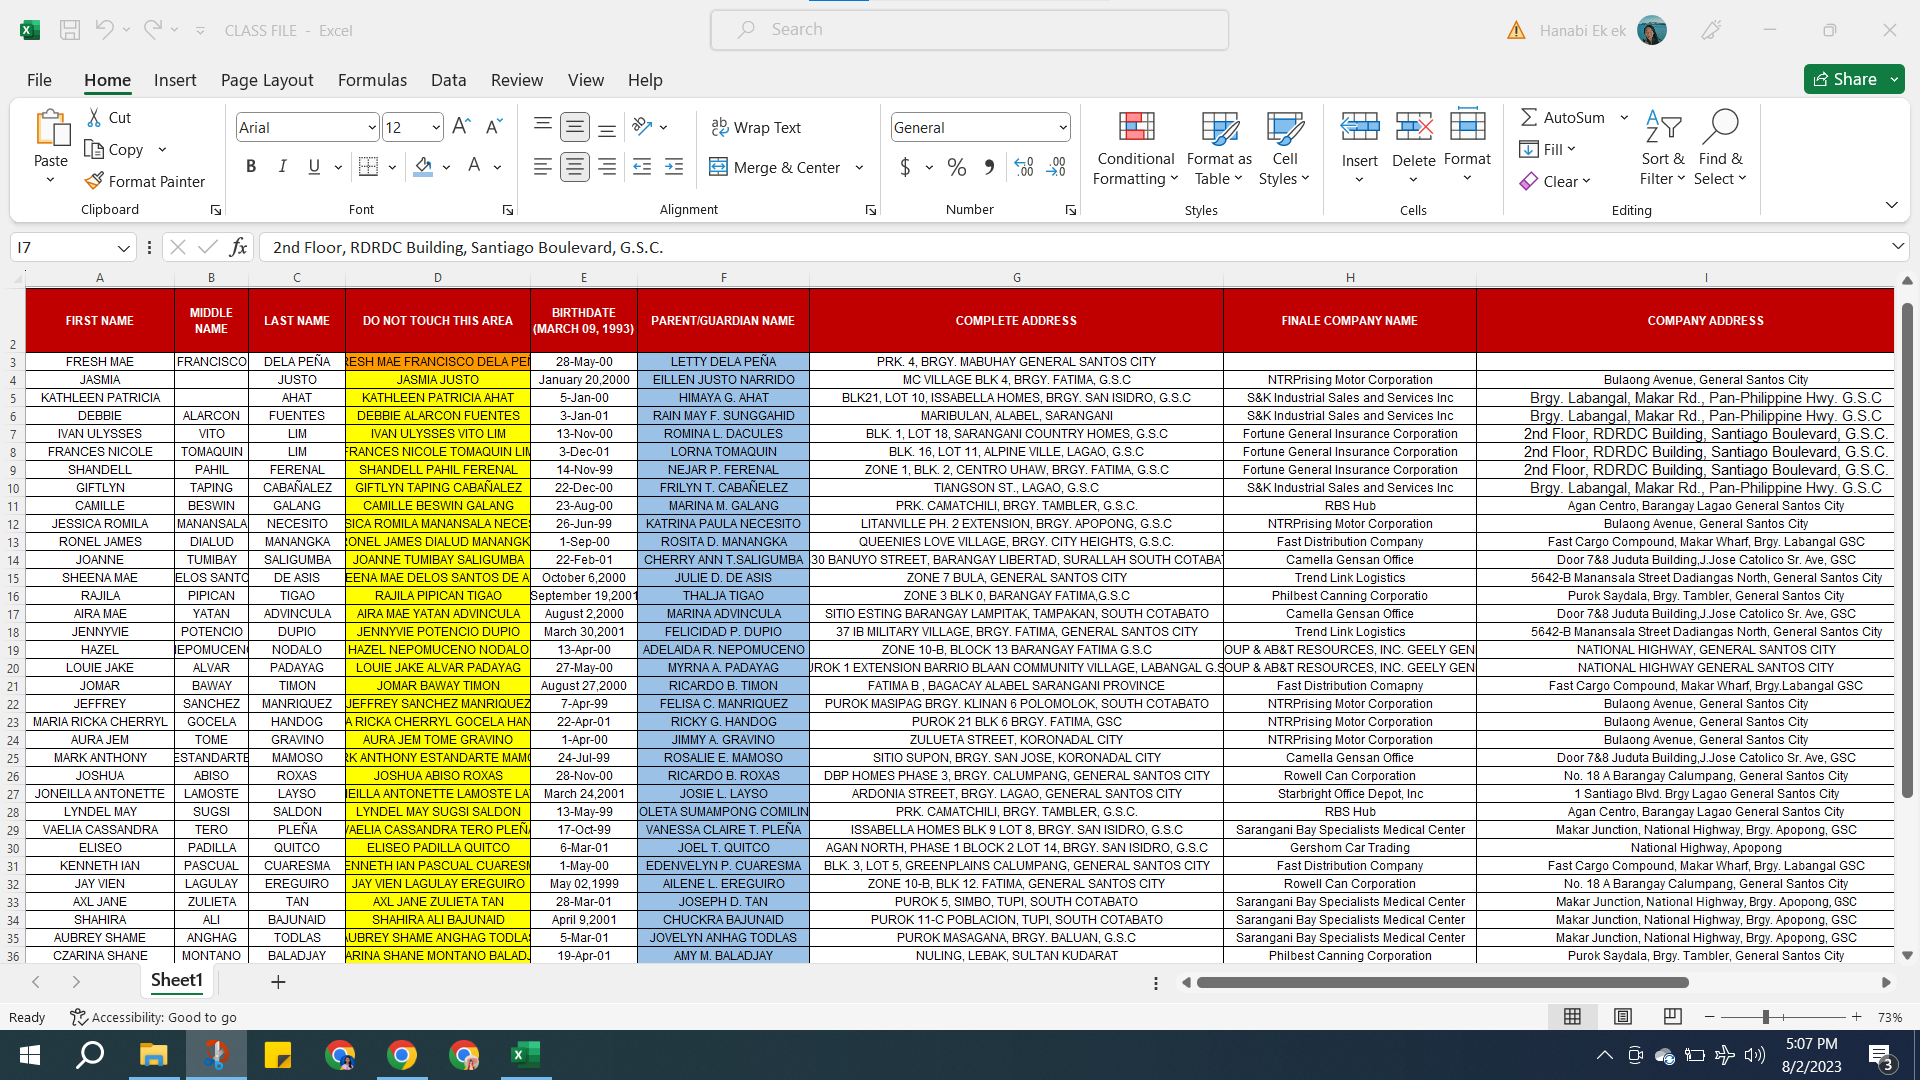The image size is (1920, 1080).
Task: Add a new sheet with plus button
Action: (278, 982)
